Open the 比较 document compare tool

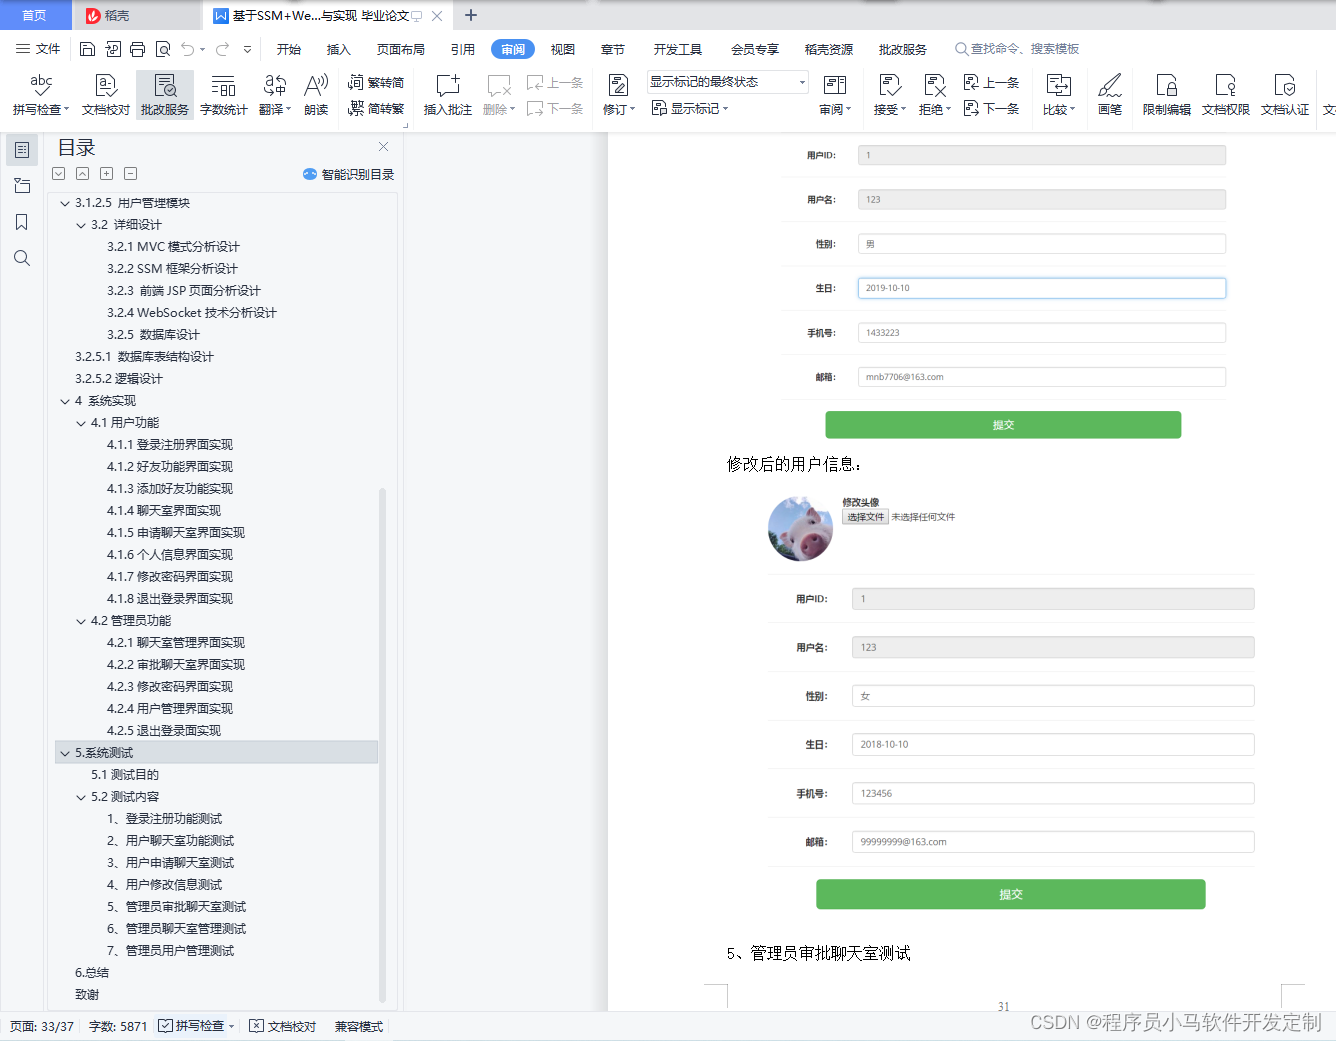point(1058,95)
